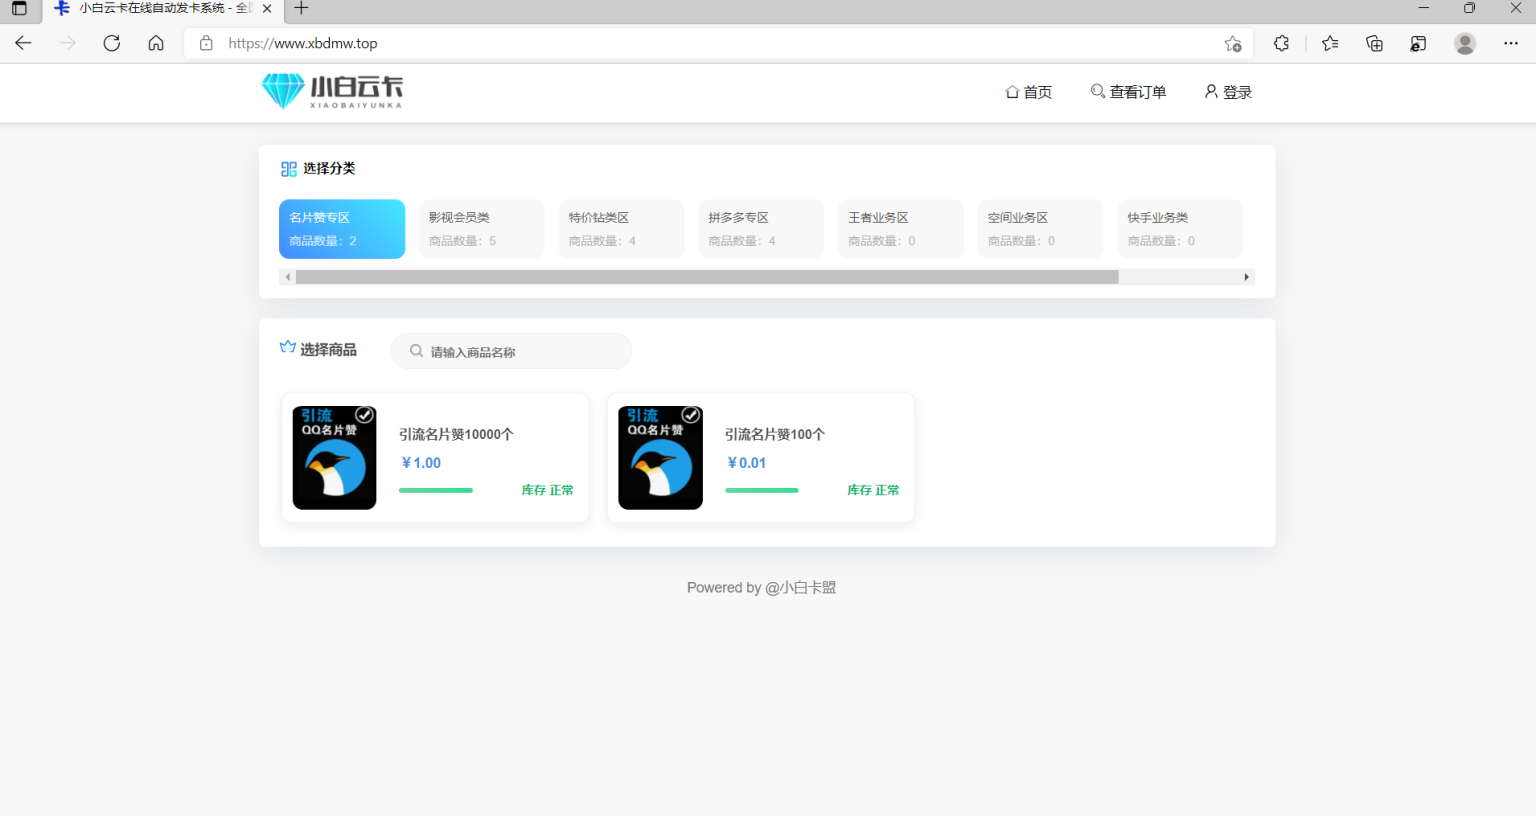
Task: Select the 拼多多专区 category card
Action: 761,229
